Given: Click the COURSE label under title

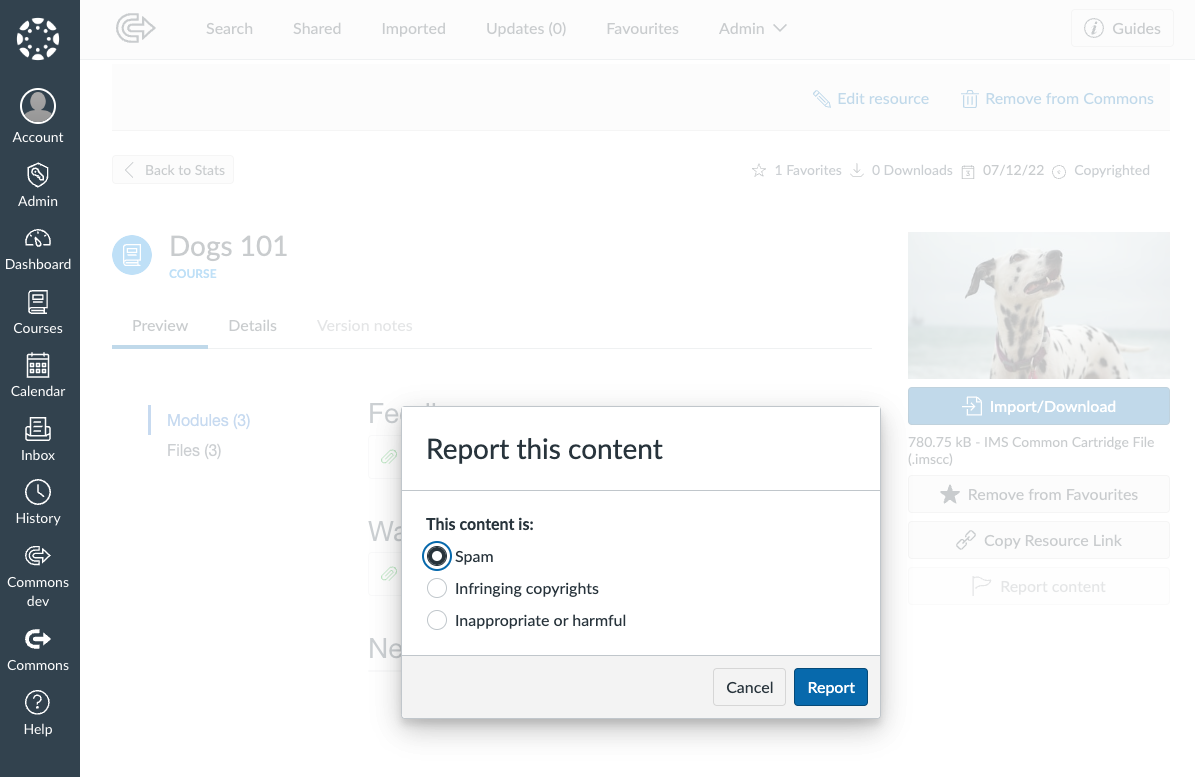Looking at the screenshot, I should pos(193,273).
